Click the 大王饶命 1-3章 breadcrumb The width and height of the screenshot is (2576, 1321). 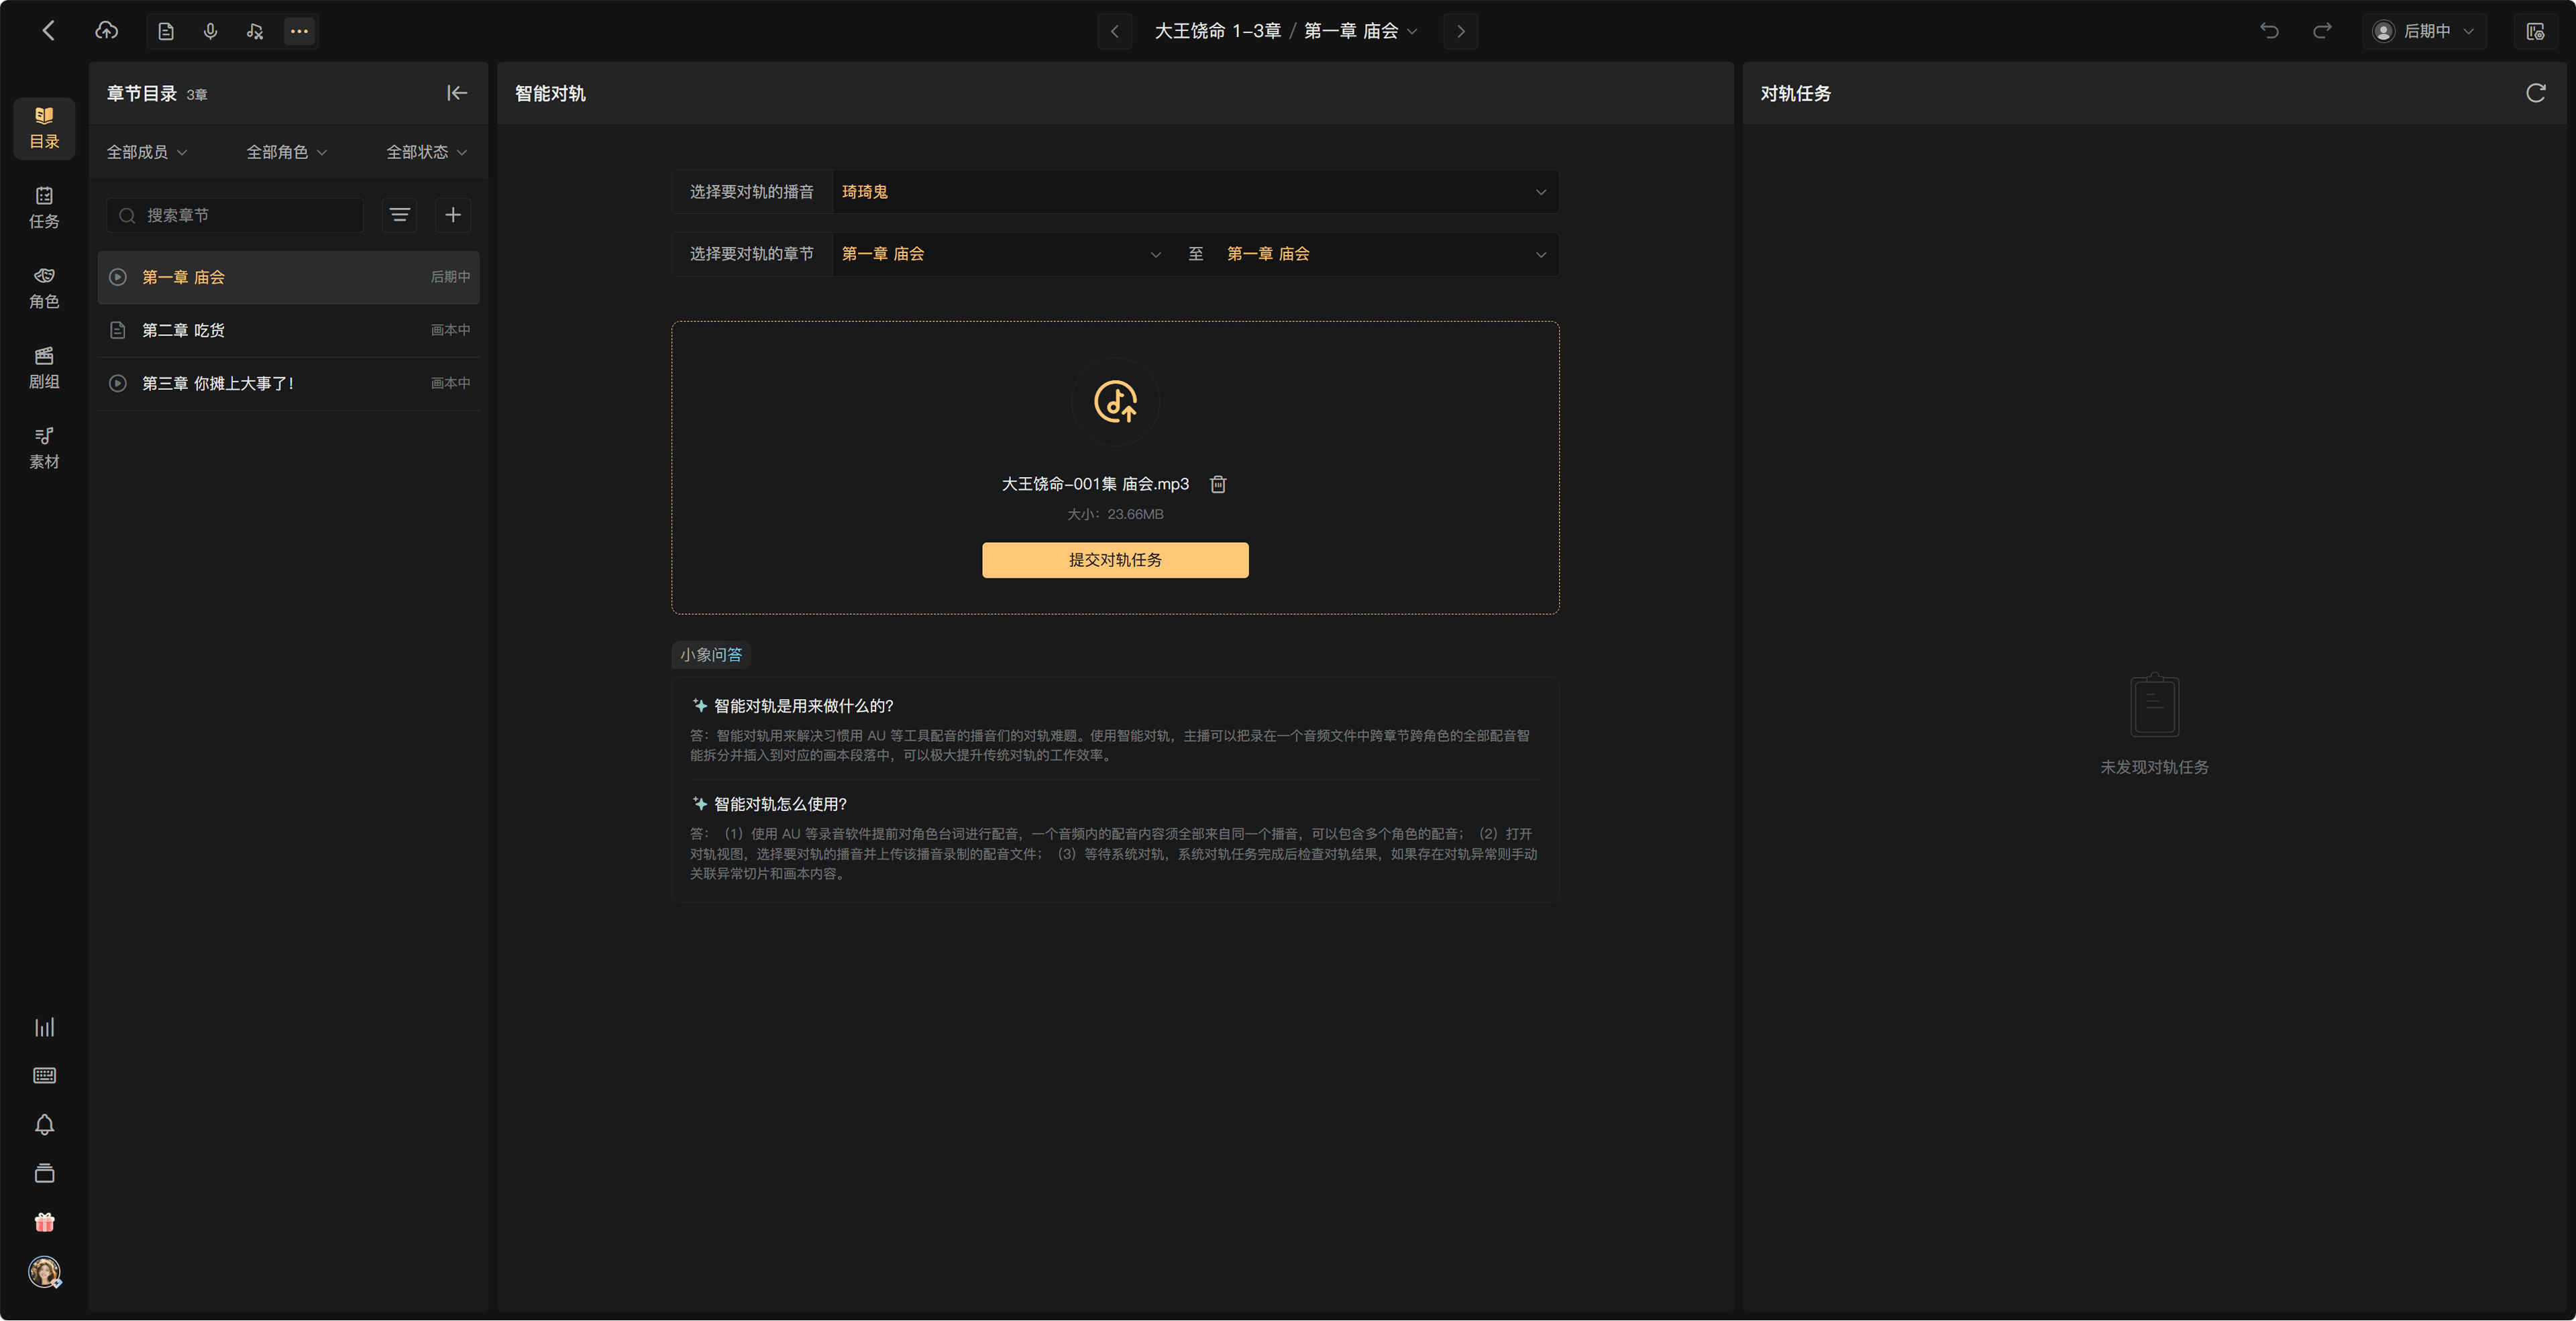tap(1218, 31)
